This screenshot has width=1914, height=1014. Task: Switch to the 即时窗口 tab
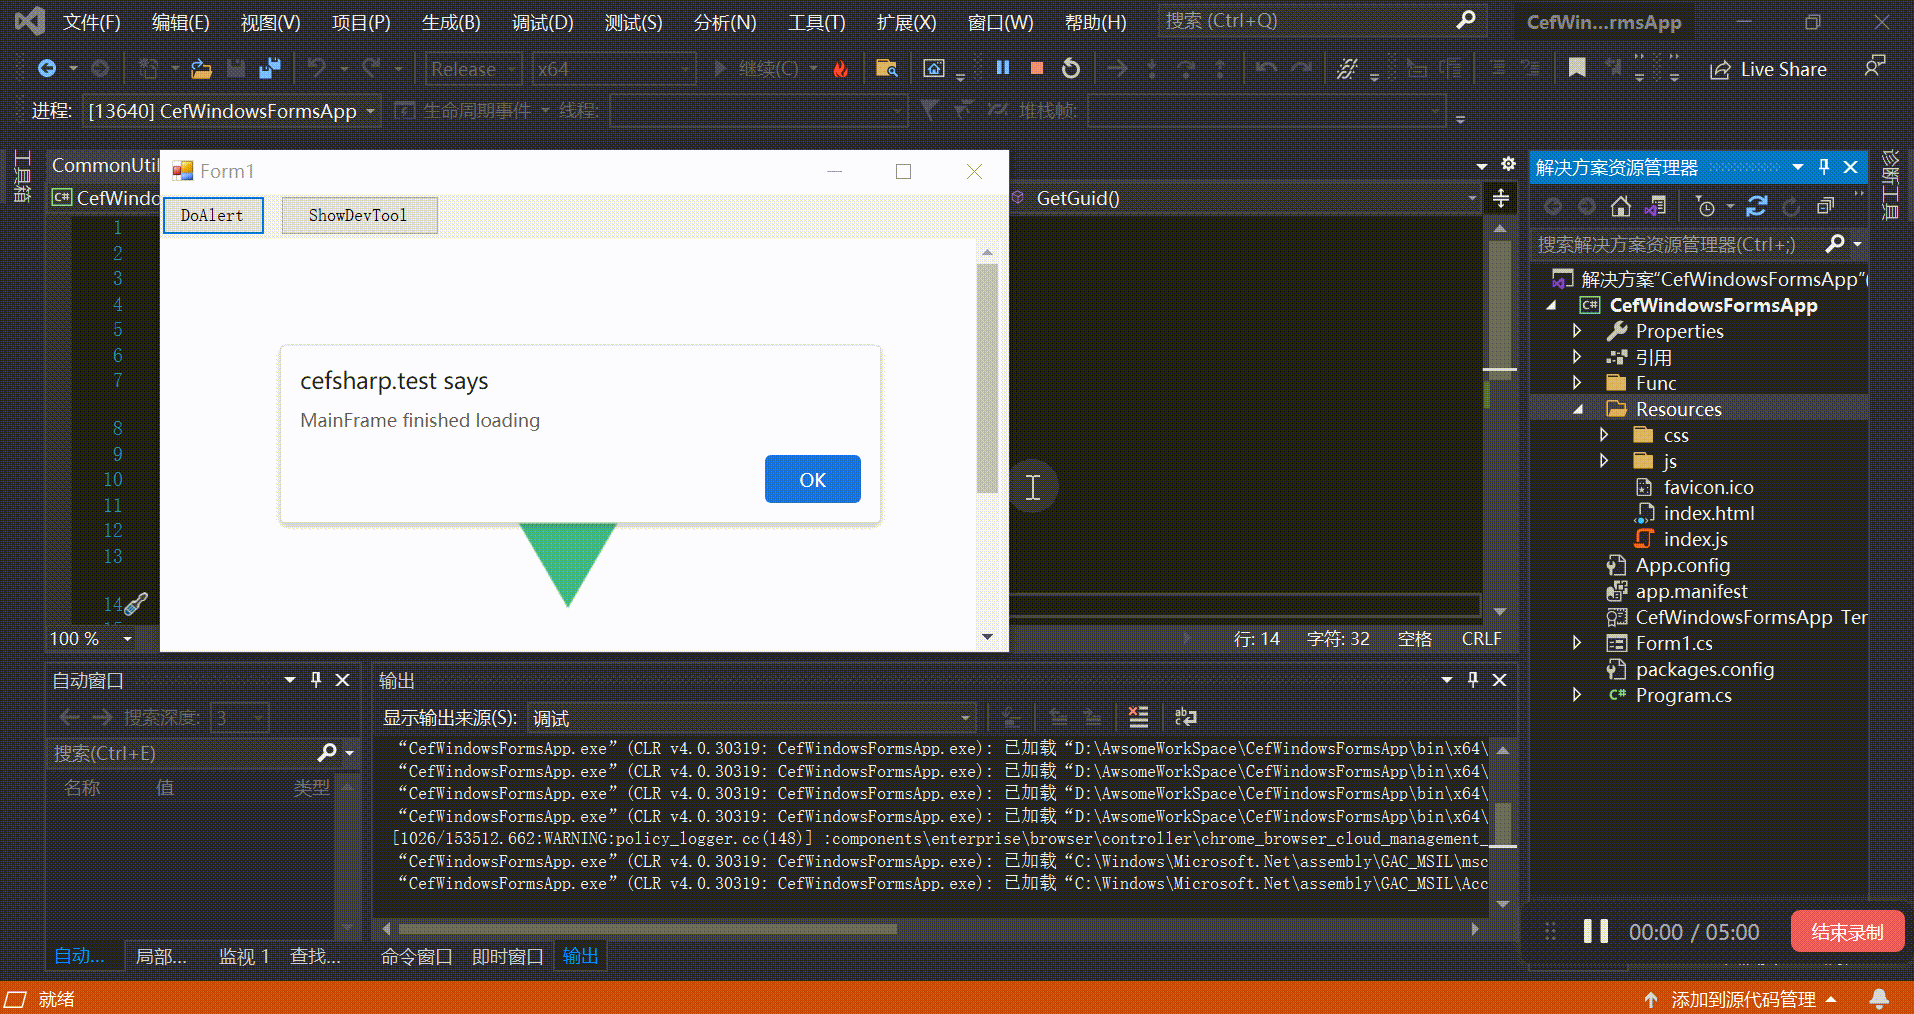(x=508, y=956)
